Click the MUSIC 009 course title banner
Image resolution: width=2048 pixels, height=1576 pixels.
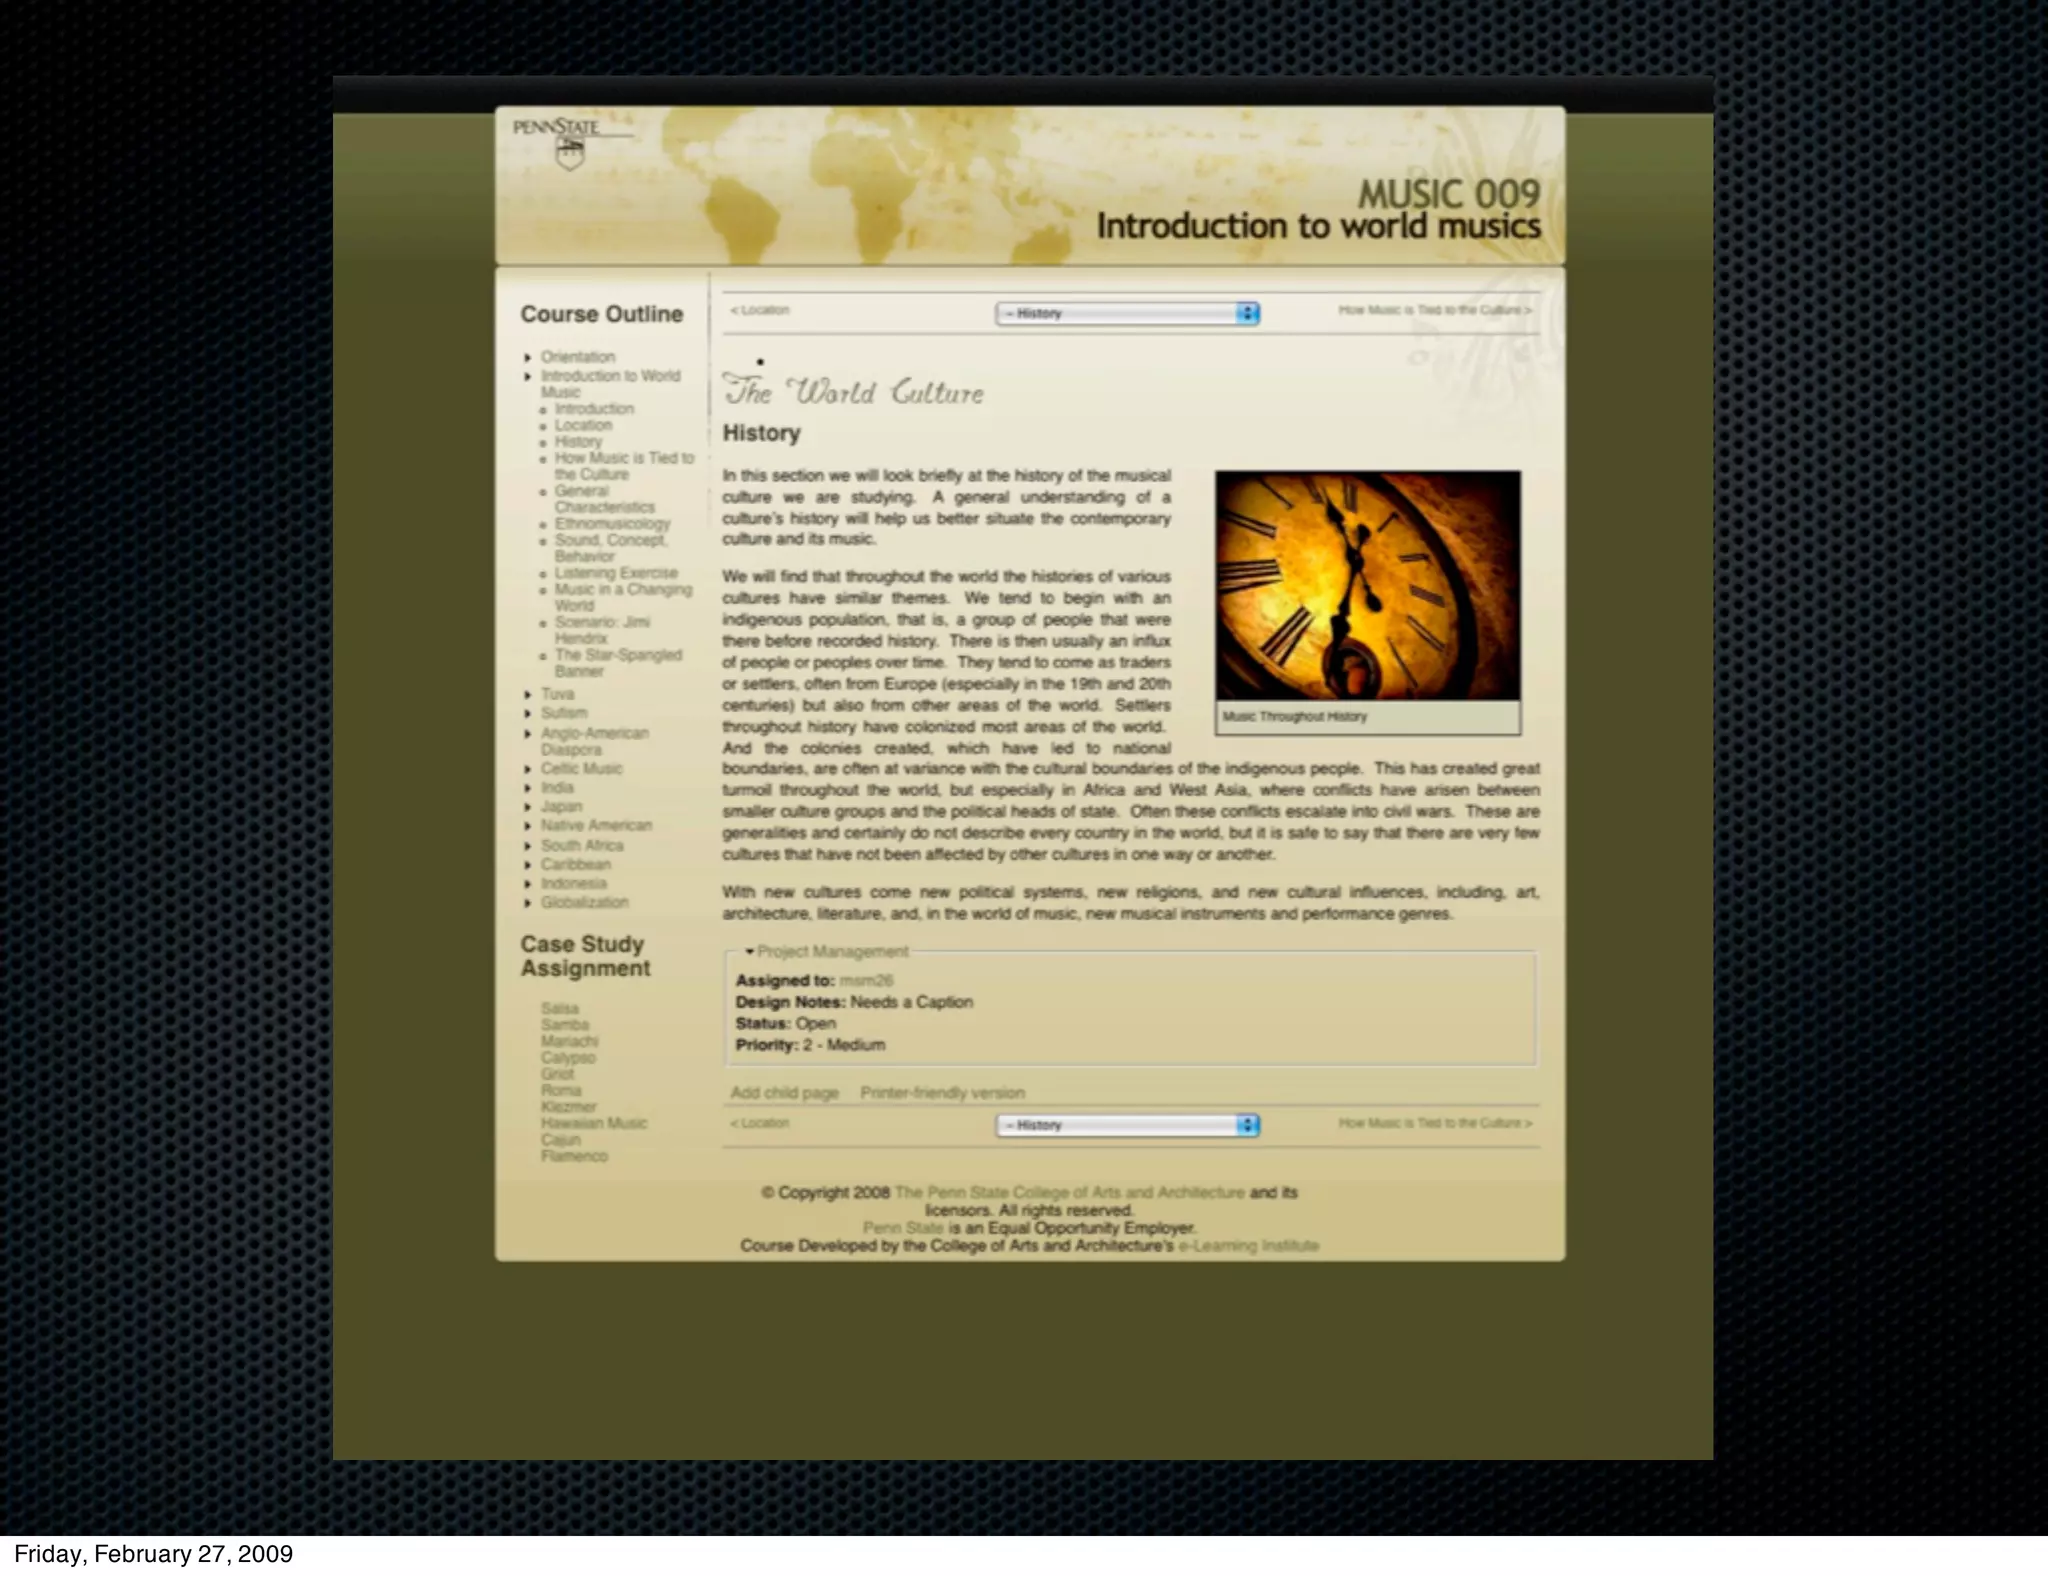(x=1318, y=208)
